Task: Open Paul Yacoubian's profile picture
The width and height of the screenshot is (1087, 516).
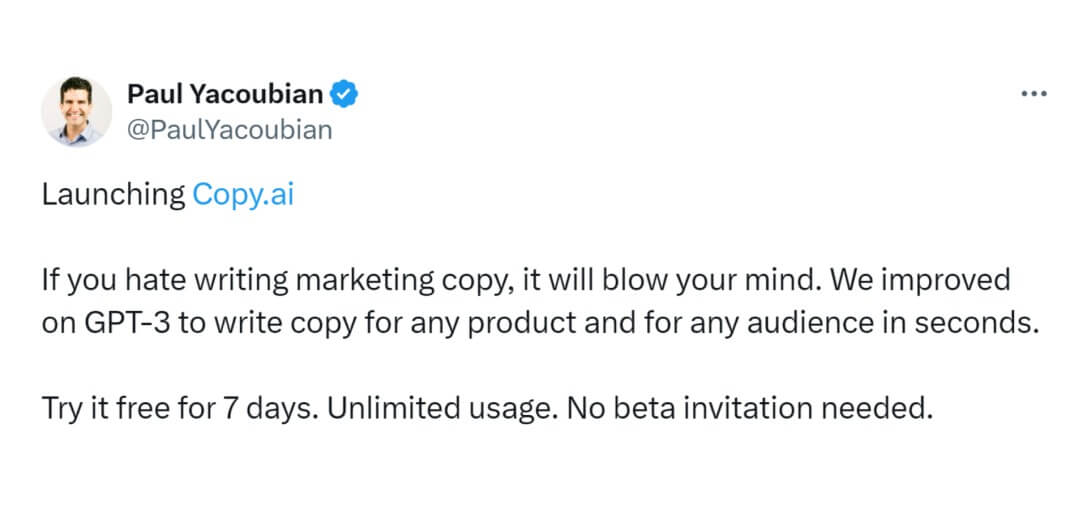Action: [76, 111]
